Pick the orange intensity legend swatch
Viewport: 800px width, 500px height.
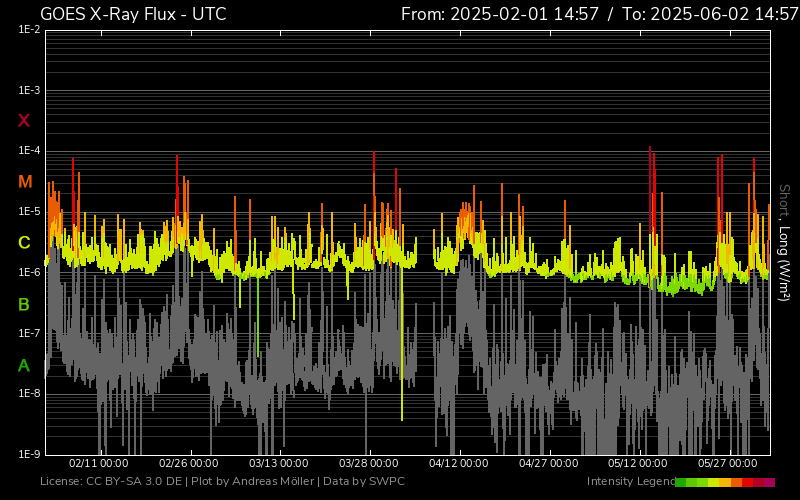737,482
